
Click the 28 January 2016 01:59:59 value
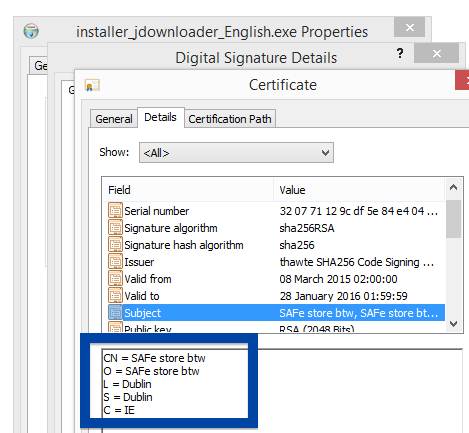(x=343, y=296)
